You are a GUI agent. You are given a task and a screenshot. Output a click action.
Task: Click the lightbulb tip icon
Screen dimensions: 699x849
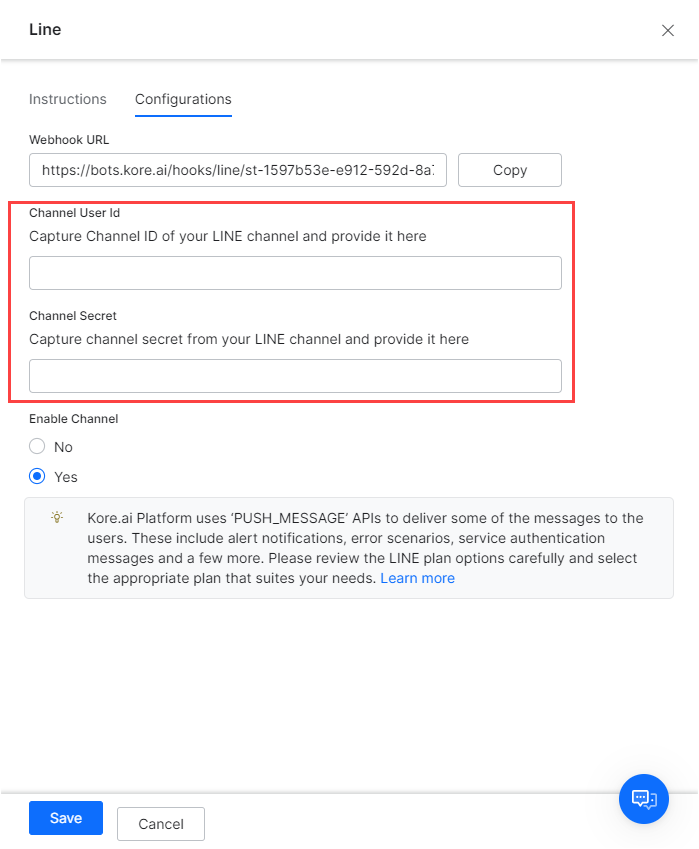pyautogui.click(x=56, y=518)
